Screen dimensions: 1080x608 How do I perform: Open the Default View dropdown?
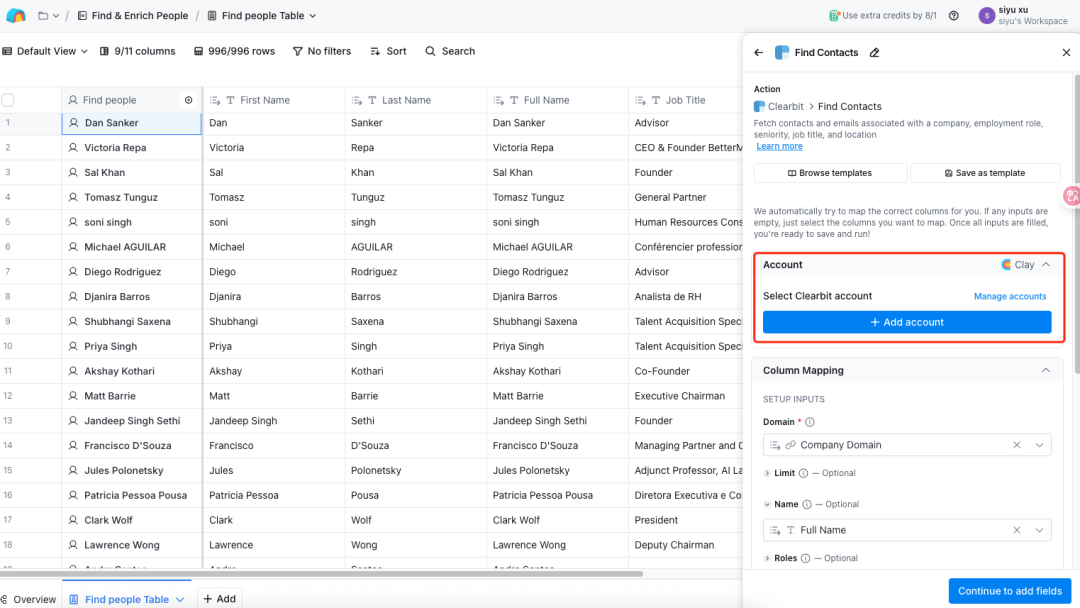tap(46, 51)
